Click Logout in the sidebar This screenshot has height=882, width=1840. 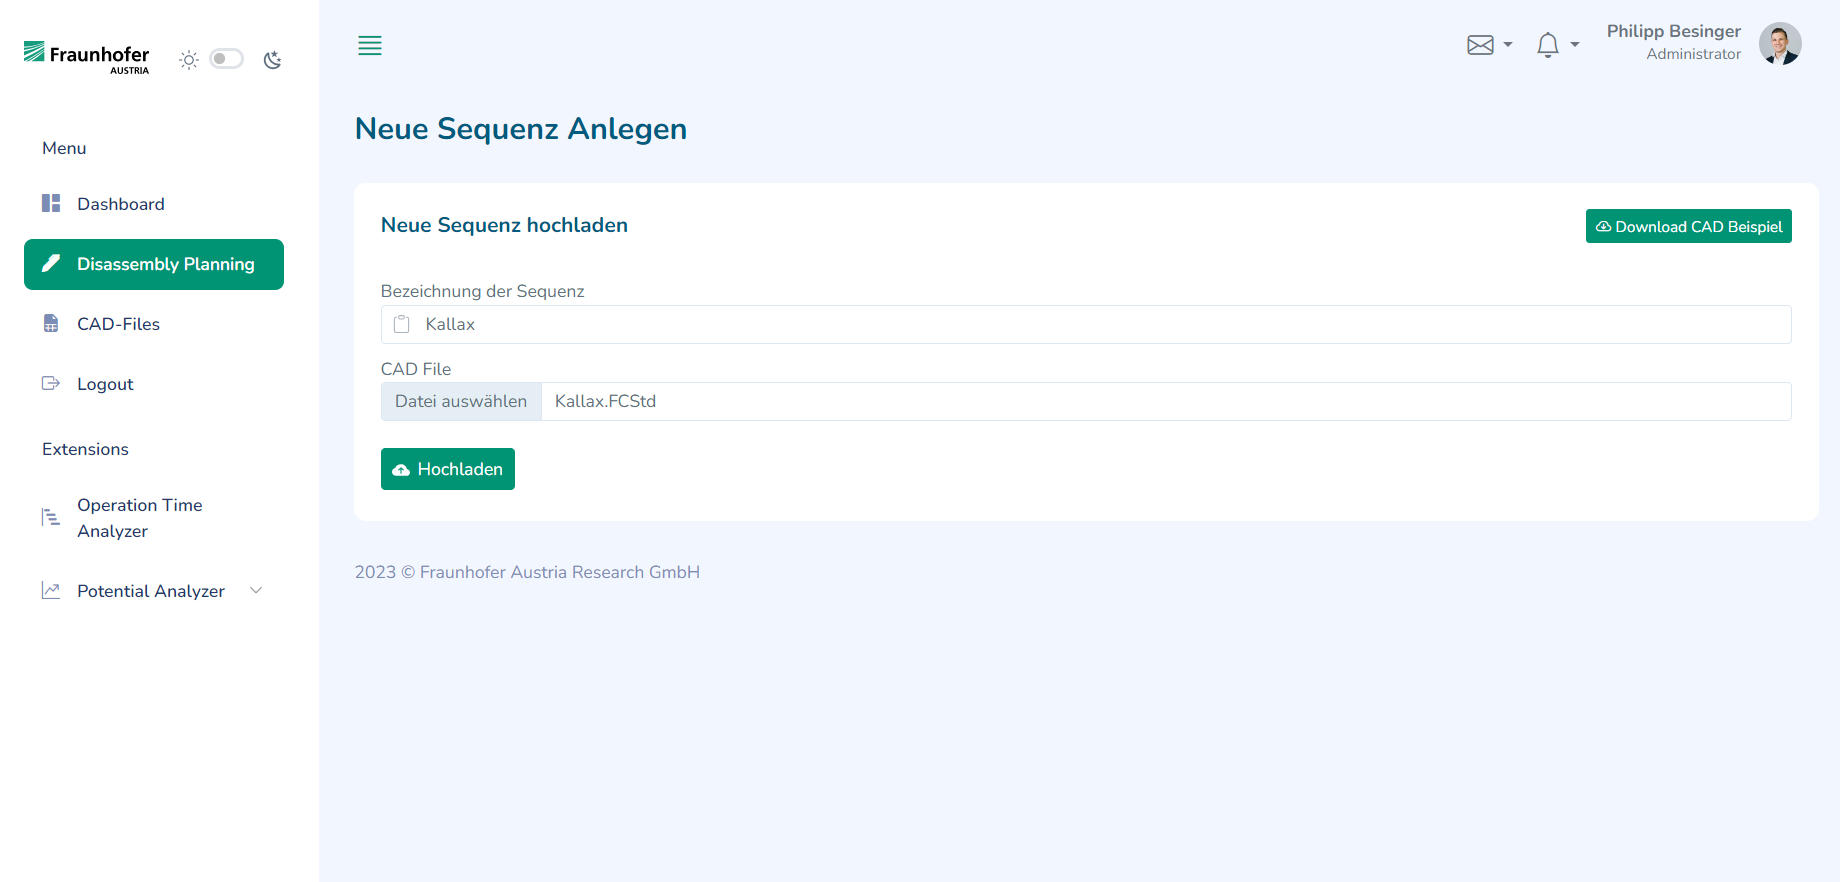pos(154,384)
